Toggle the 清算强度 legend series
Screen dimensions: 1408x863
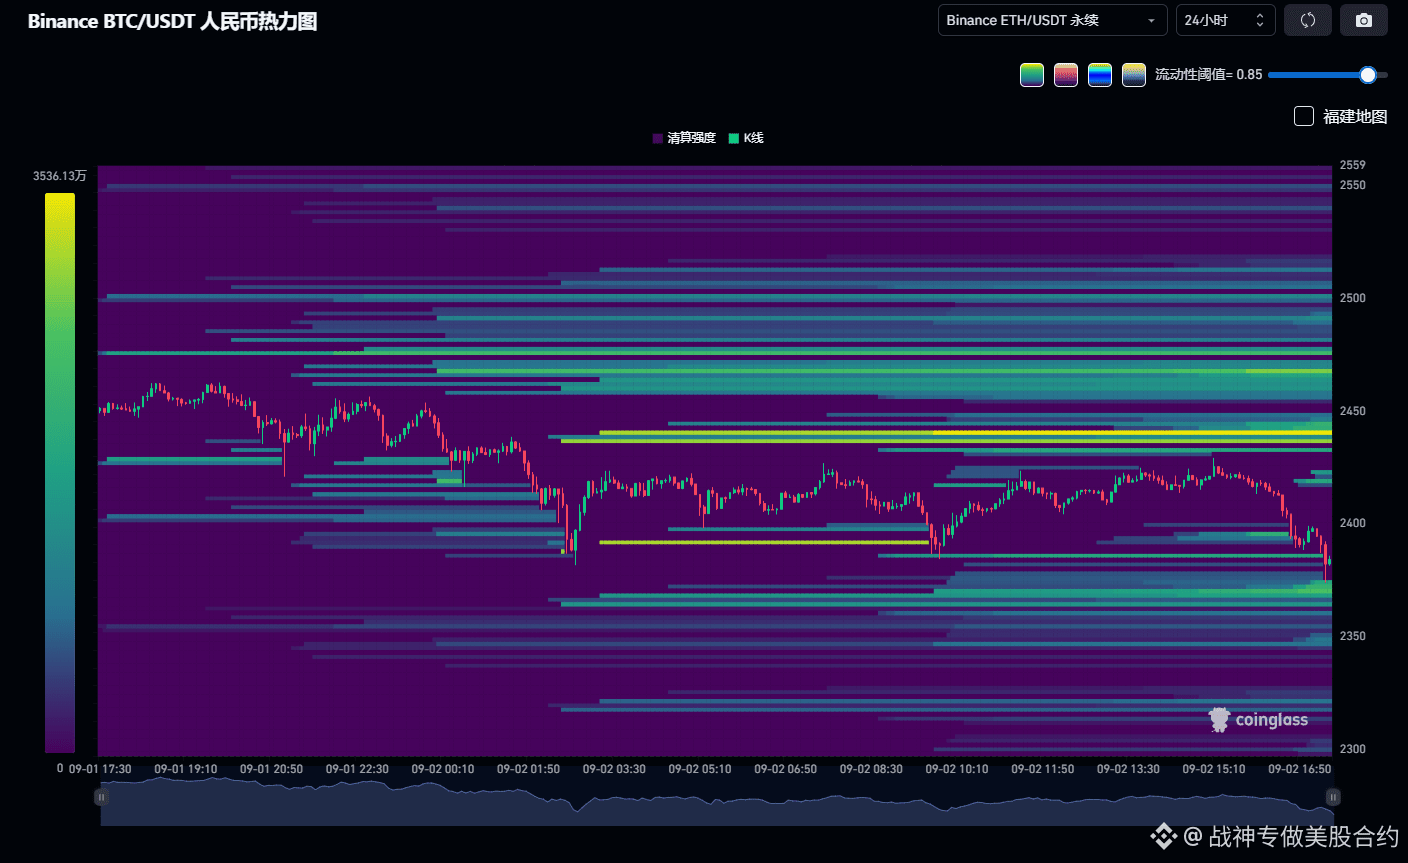(684, 138)
